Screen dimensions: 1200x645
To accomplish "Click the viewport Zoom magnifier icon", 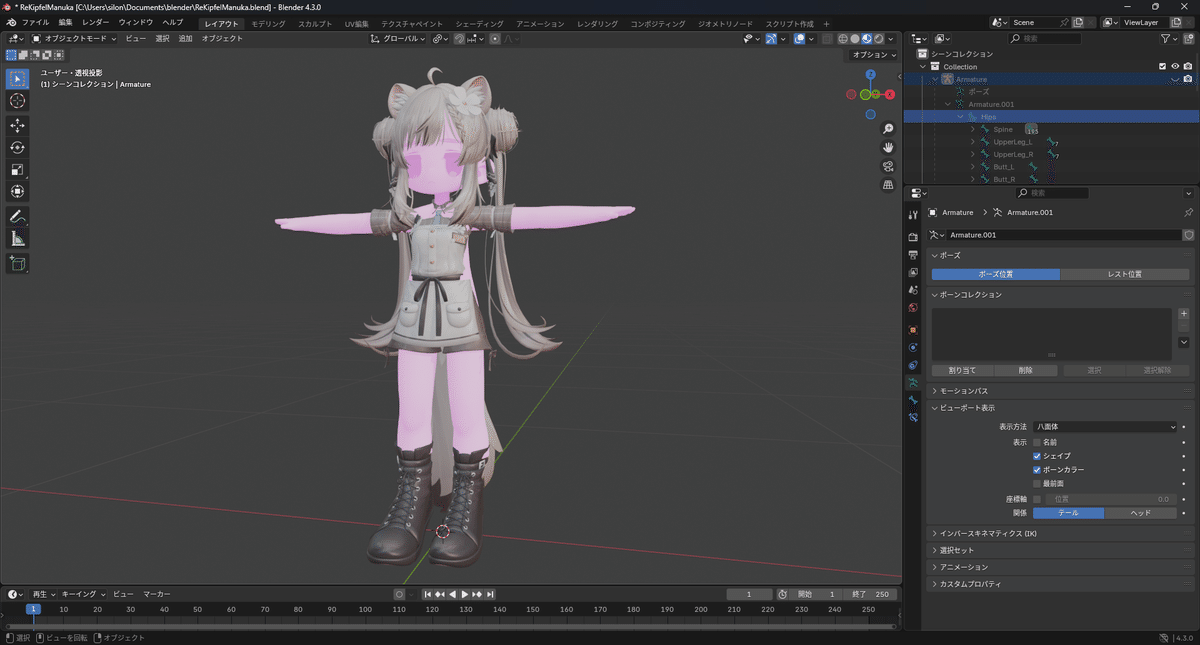I will pyautogui.click(x=887, y=128).
